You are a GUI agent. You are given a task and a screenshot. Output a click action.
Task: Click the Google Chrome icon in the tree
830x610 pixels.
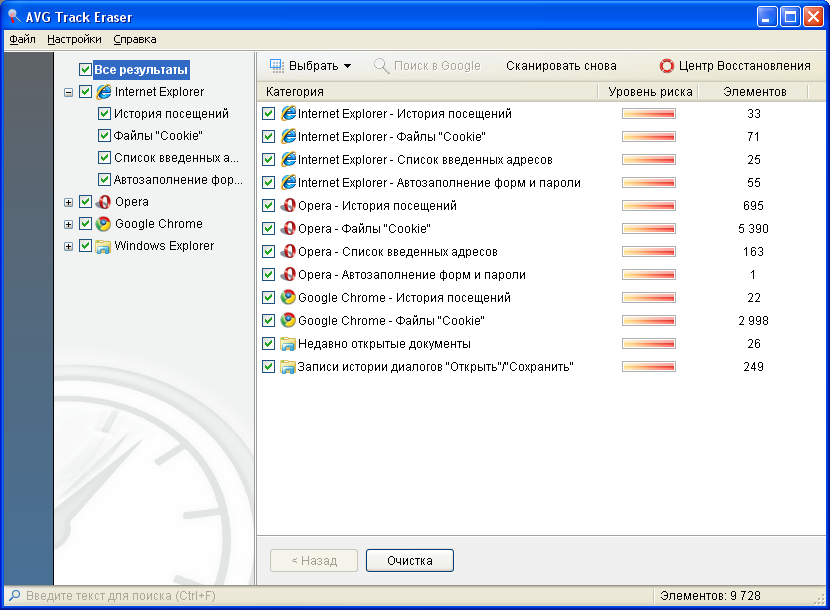[x=103, y=224]
